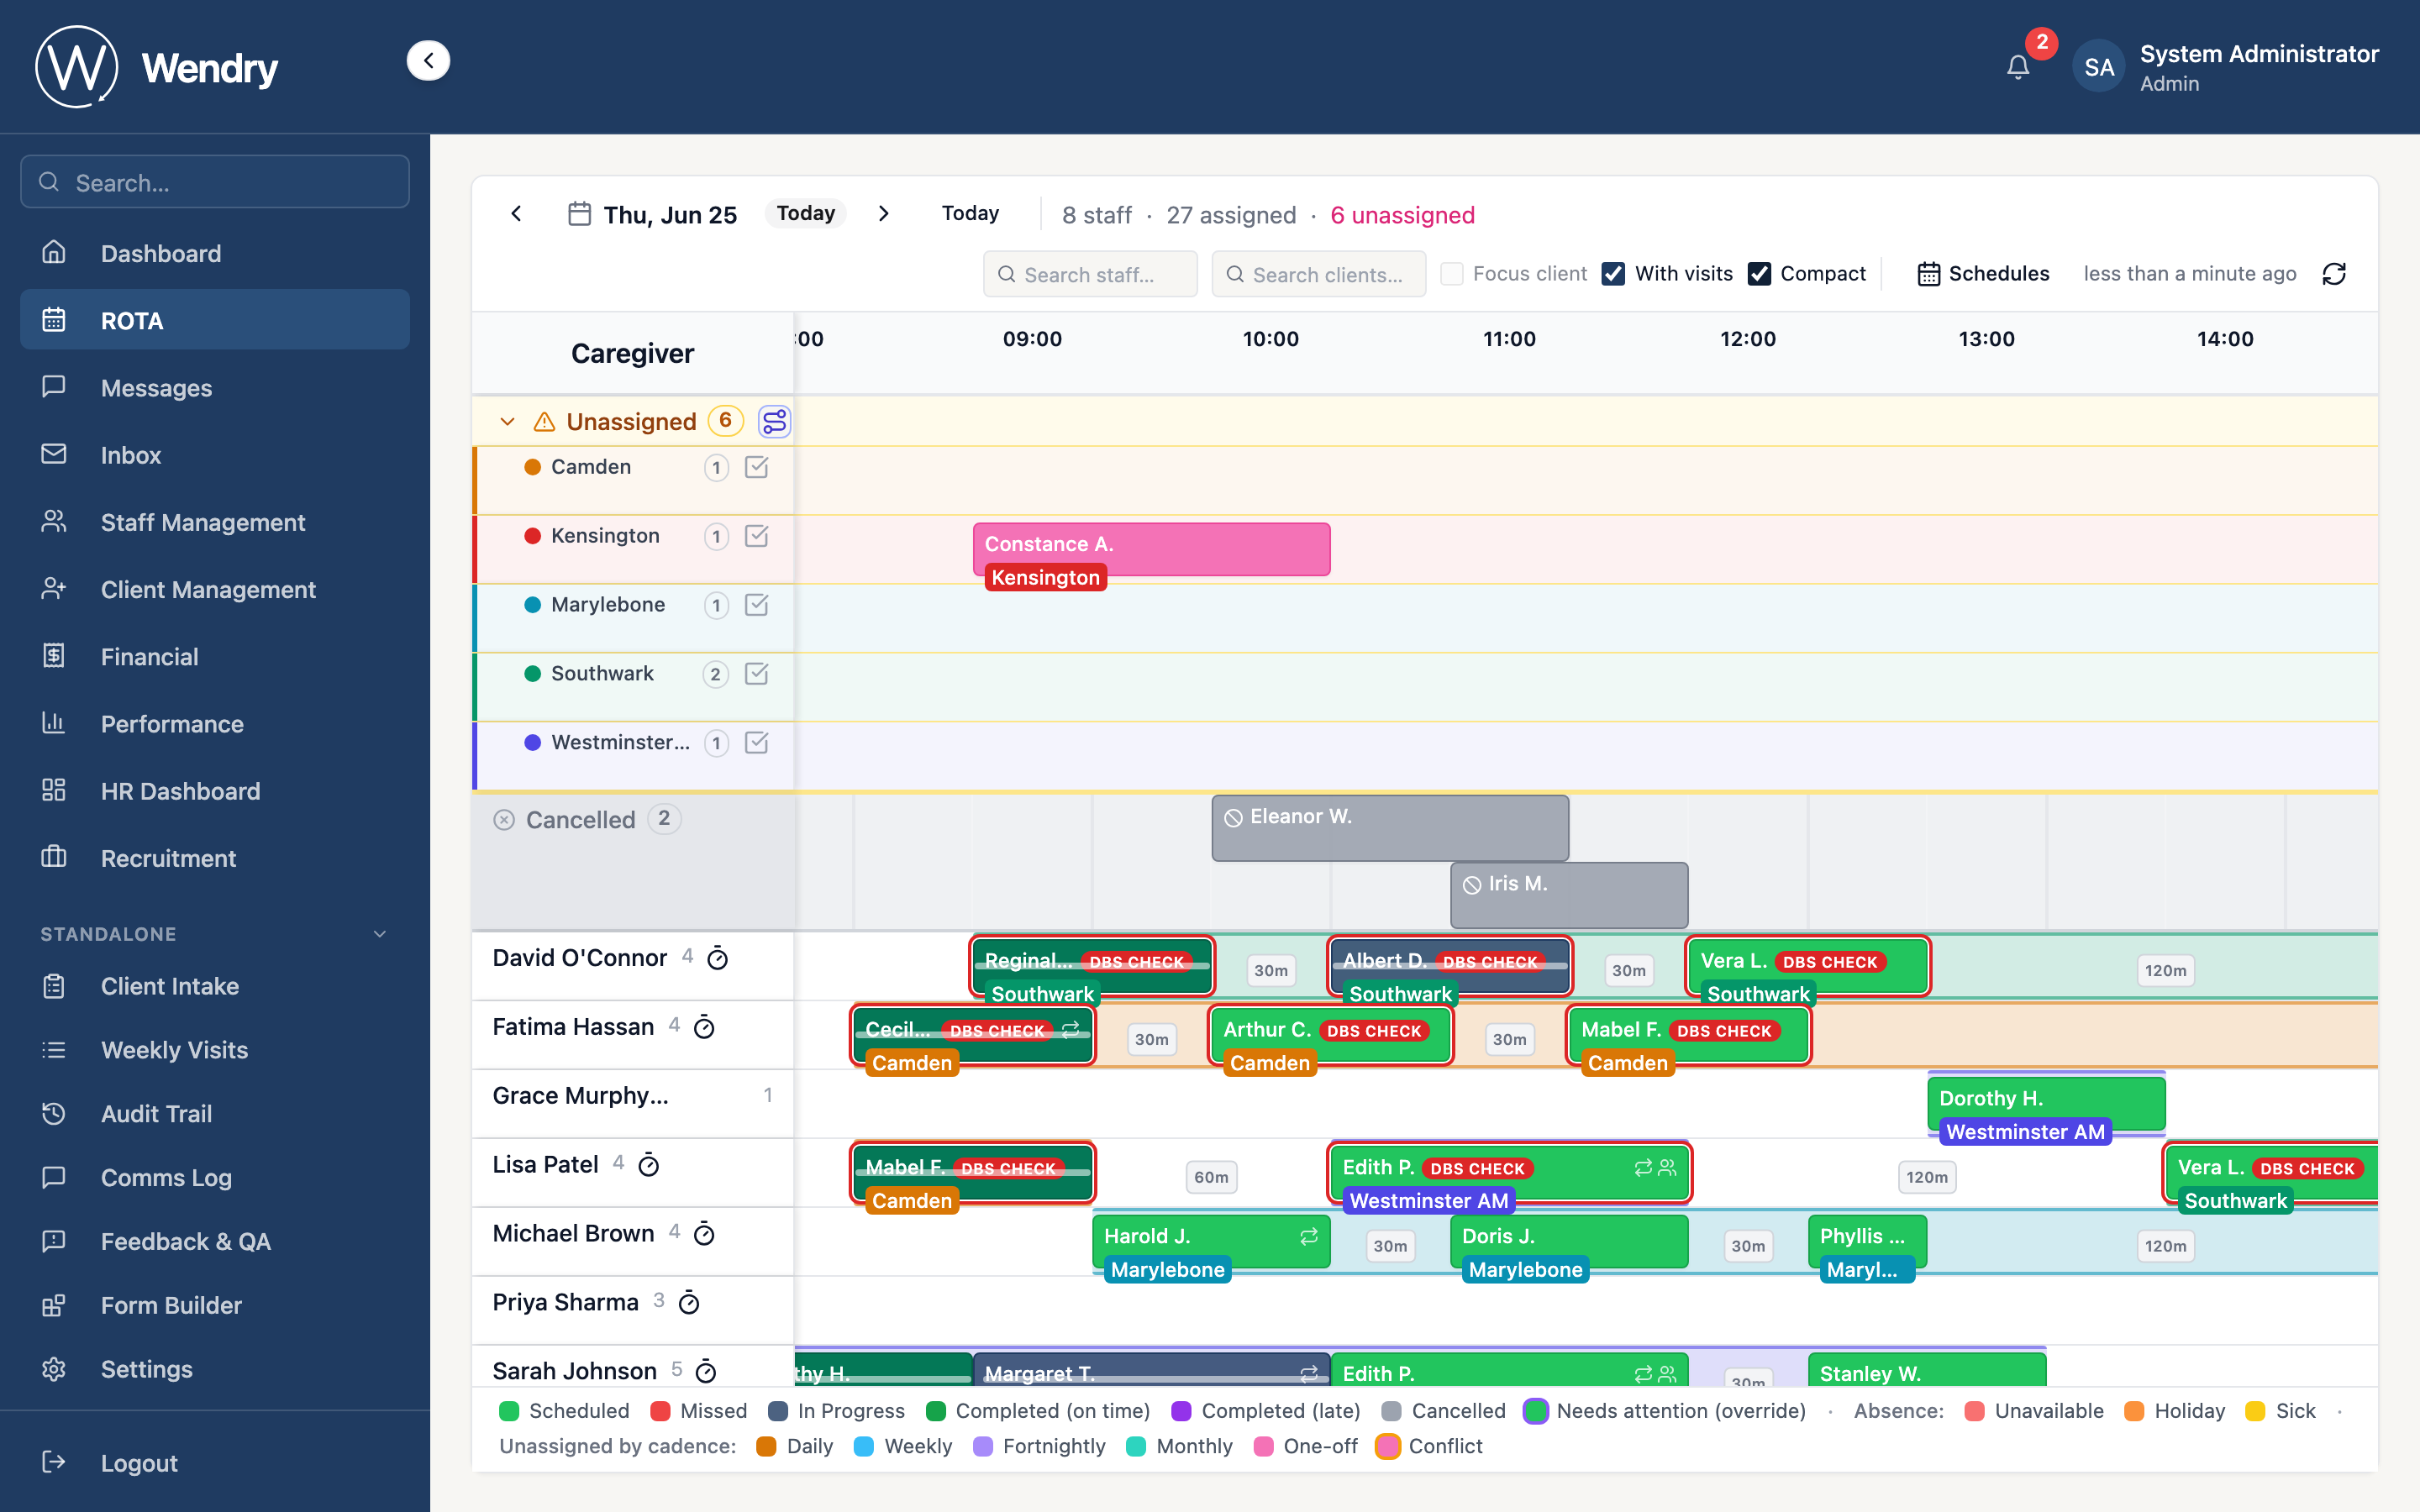Go to Staff Management
2420x1512 pixels.
coord(215,522)
